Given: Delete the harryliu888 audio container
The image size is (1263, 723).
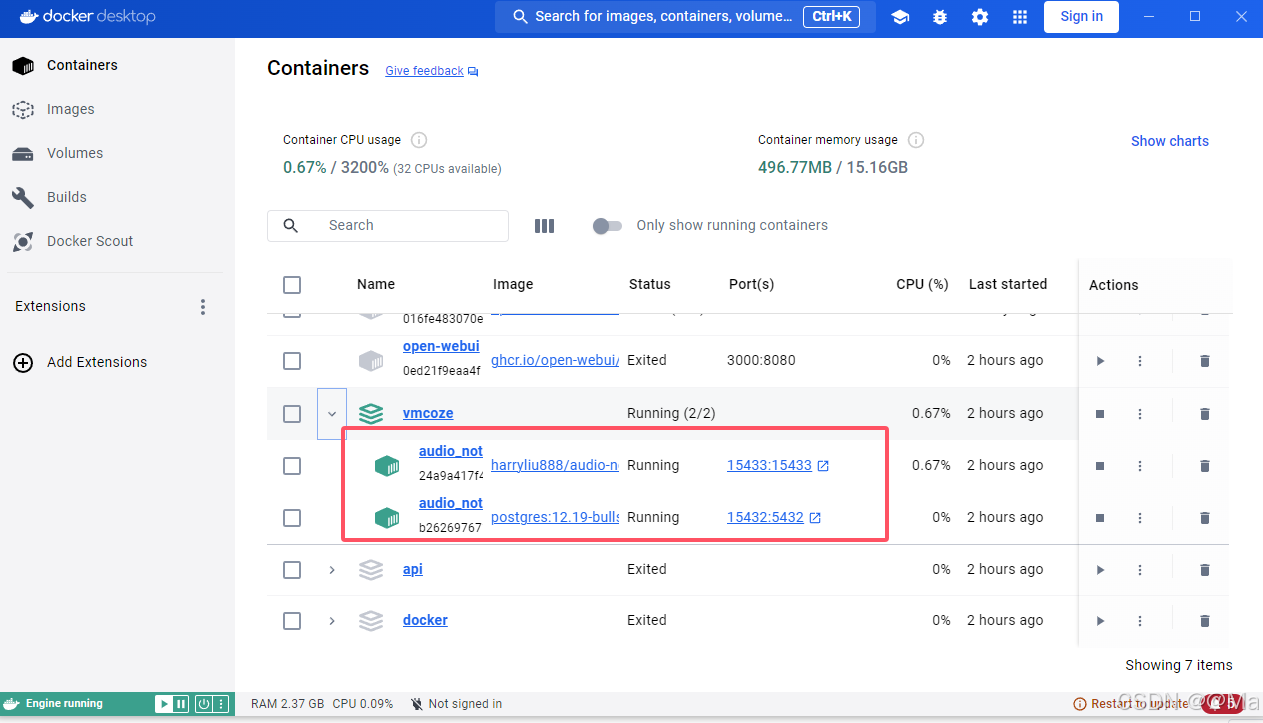Looking at the screenshot, I should click(1205, 466).
